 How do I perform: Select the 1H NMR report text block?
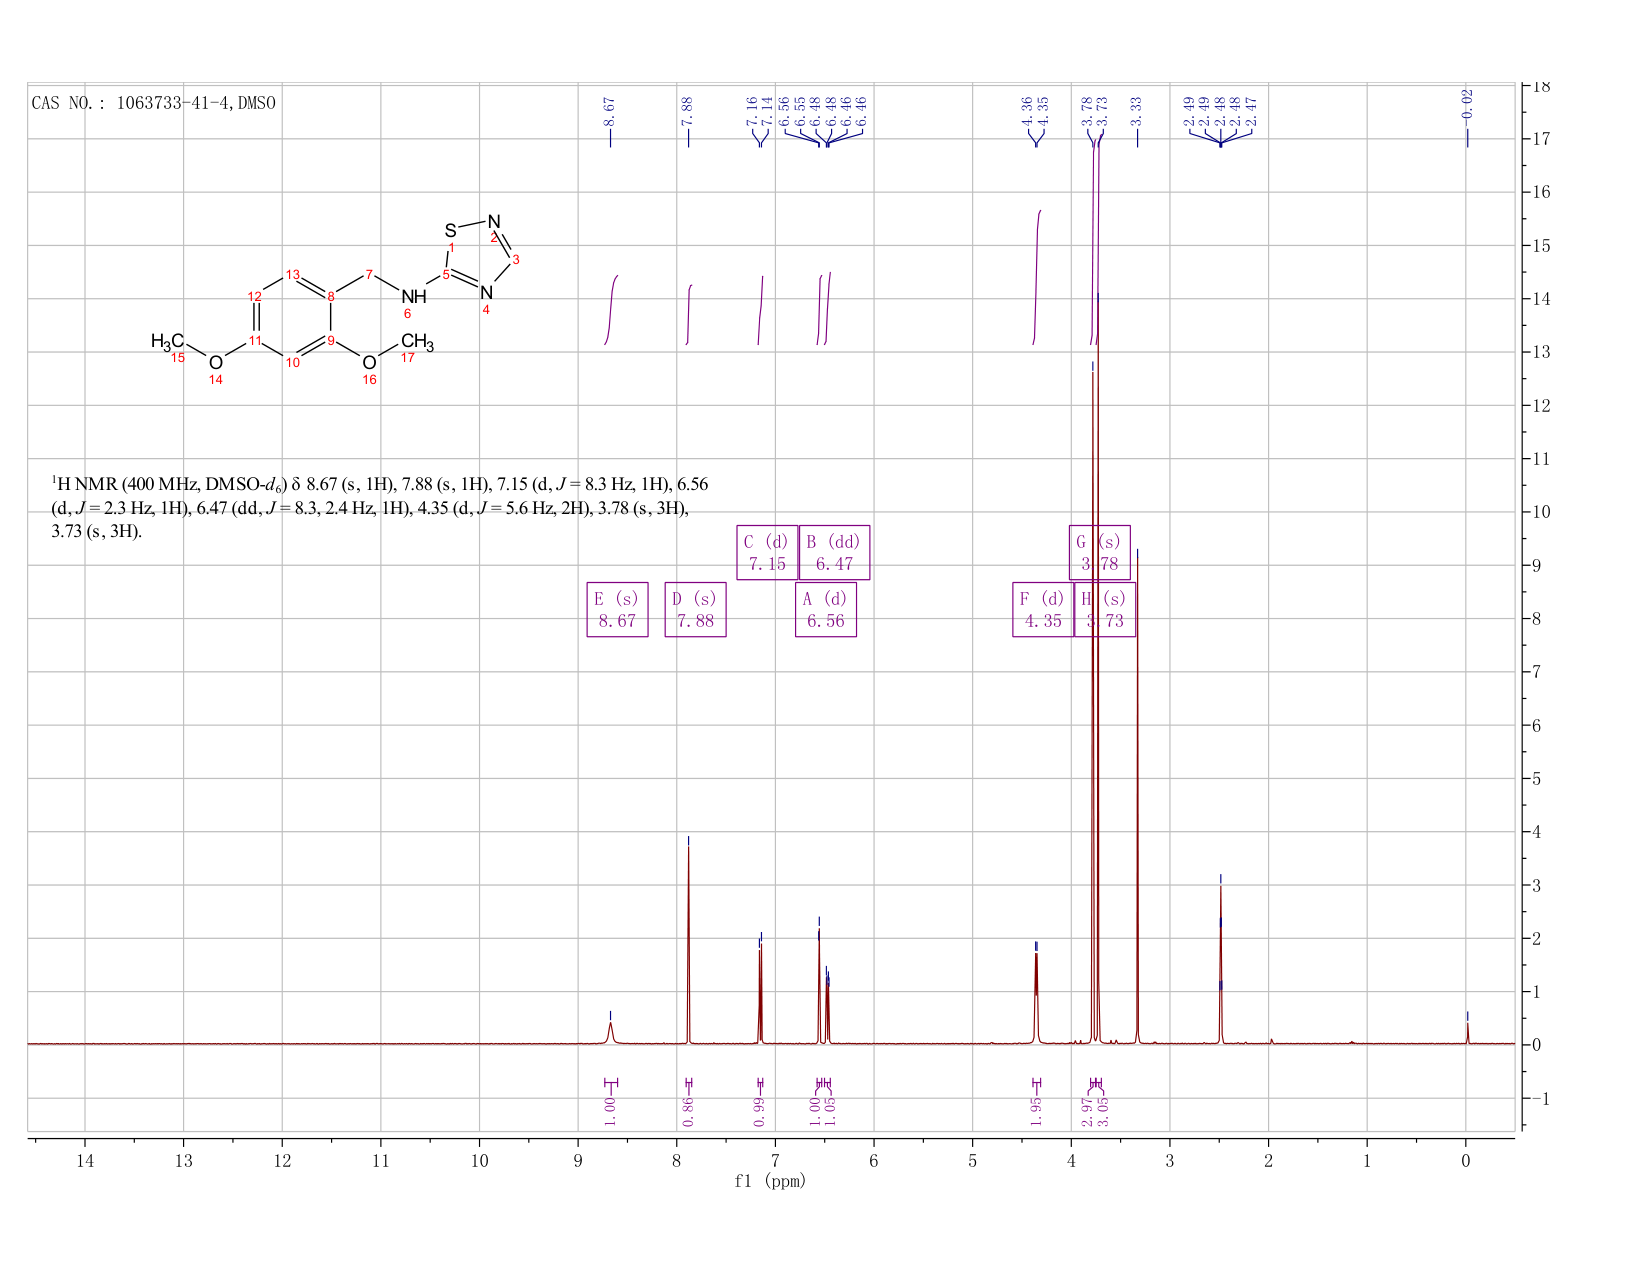click(380, 508)
